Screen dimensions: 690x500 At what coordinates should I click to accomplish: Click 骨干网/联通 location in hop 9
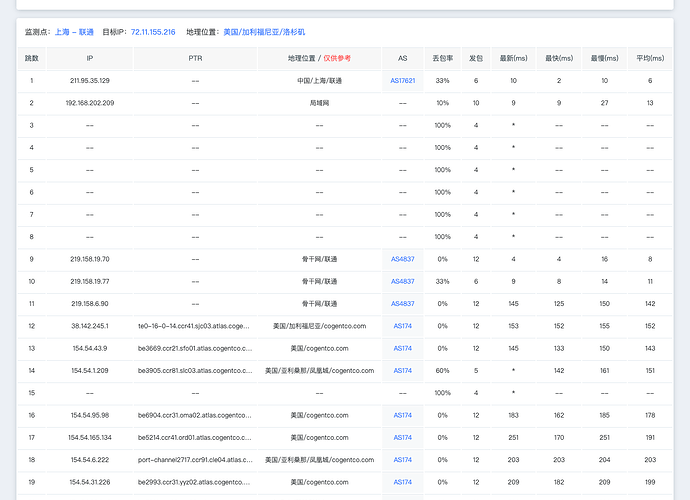(x=319, y=259)
